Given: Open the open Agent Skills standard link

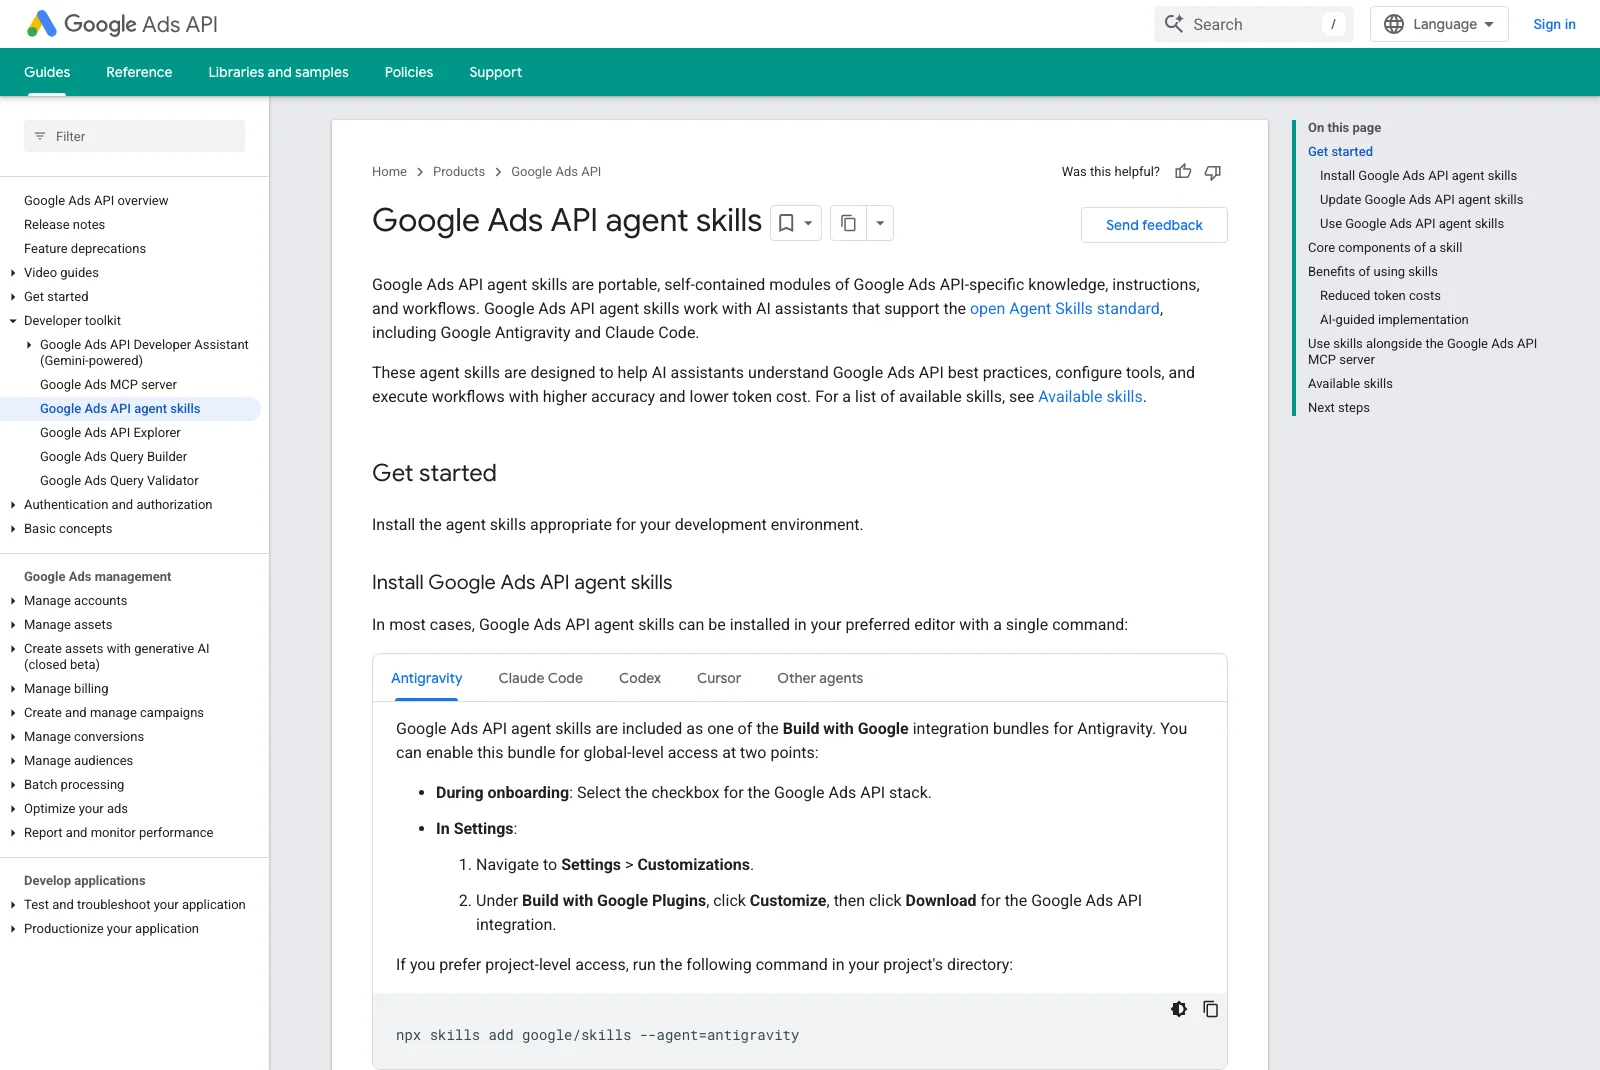Looking at the screenshot, I should click(x=1065, y=309).
